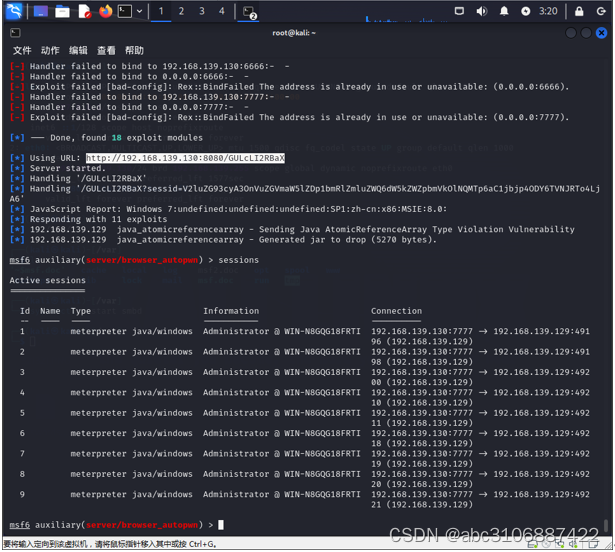Switch to workspace 1
The image size is (615, 552).
(161, 11)
